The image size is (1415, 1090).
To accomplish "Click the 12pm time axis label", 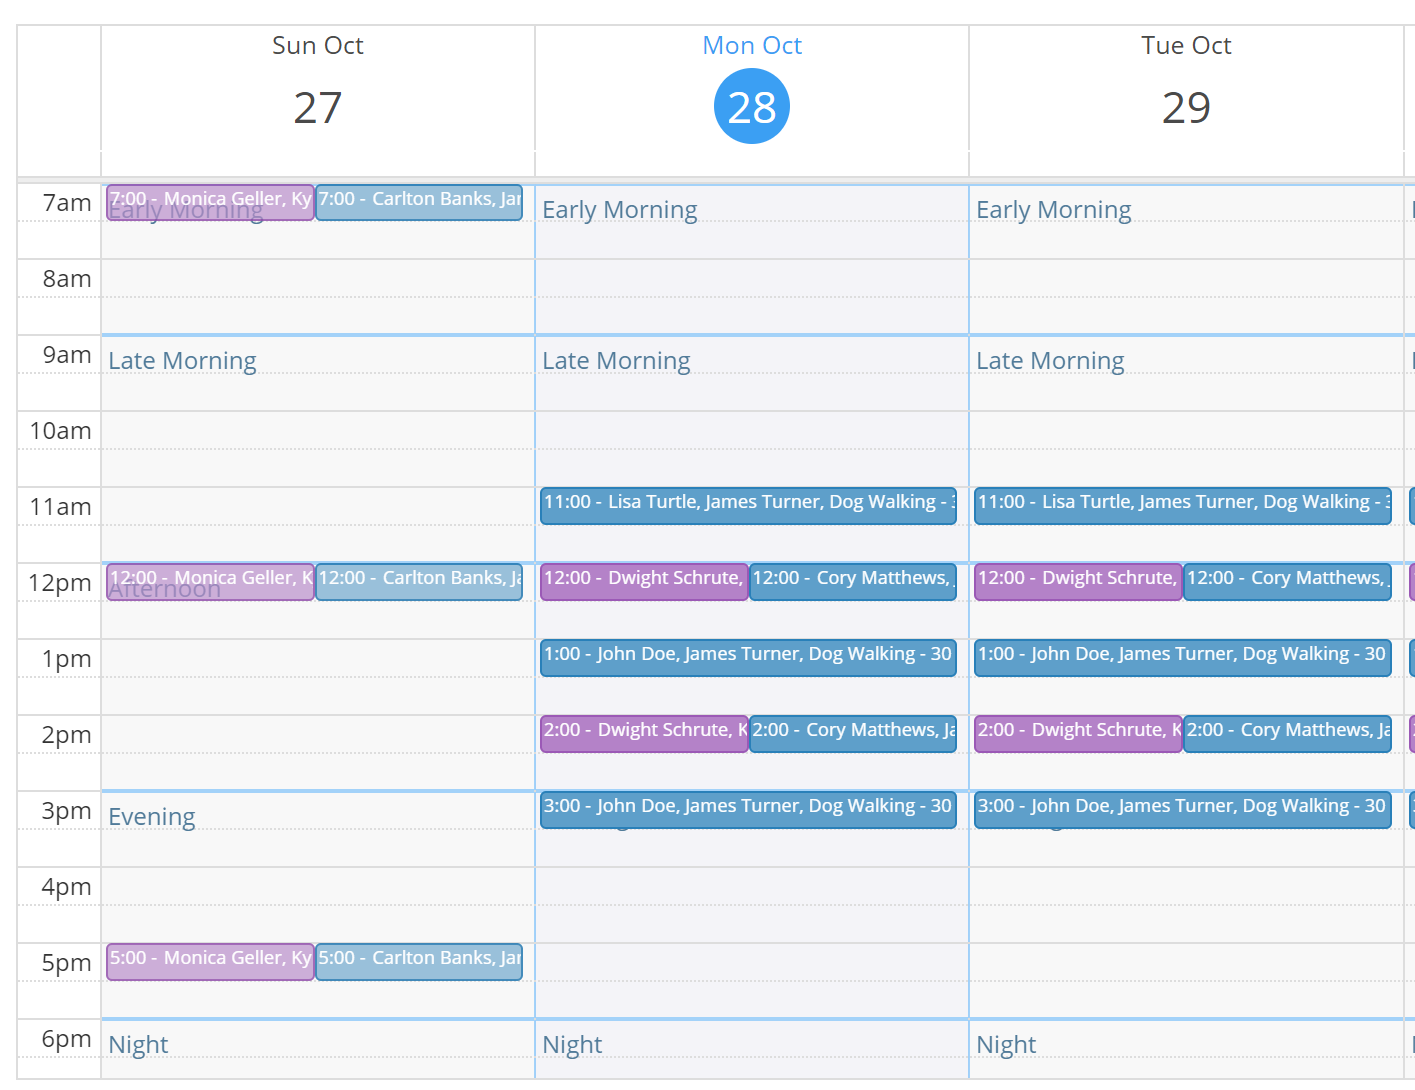I will [60, 583].
